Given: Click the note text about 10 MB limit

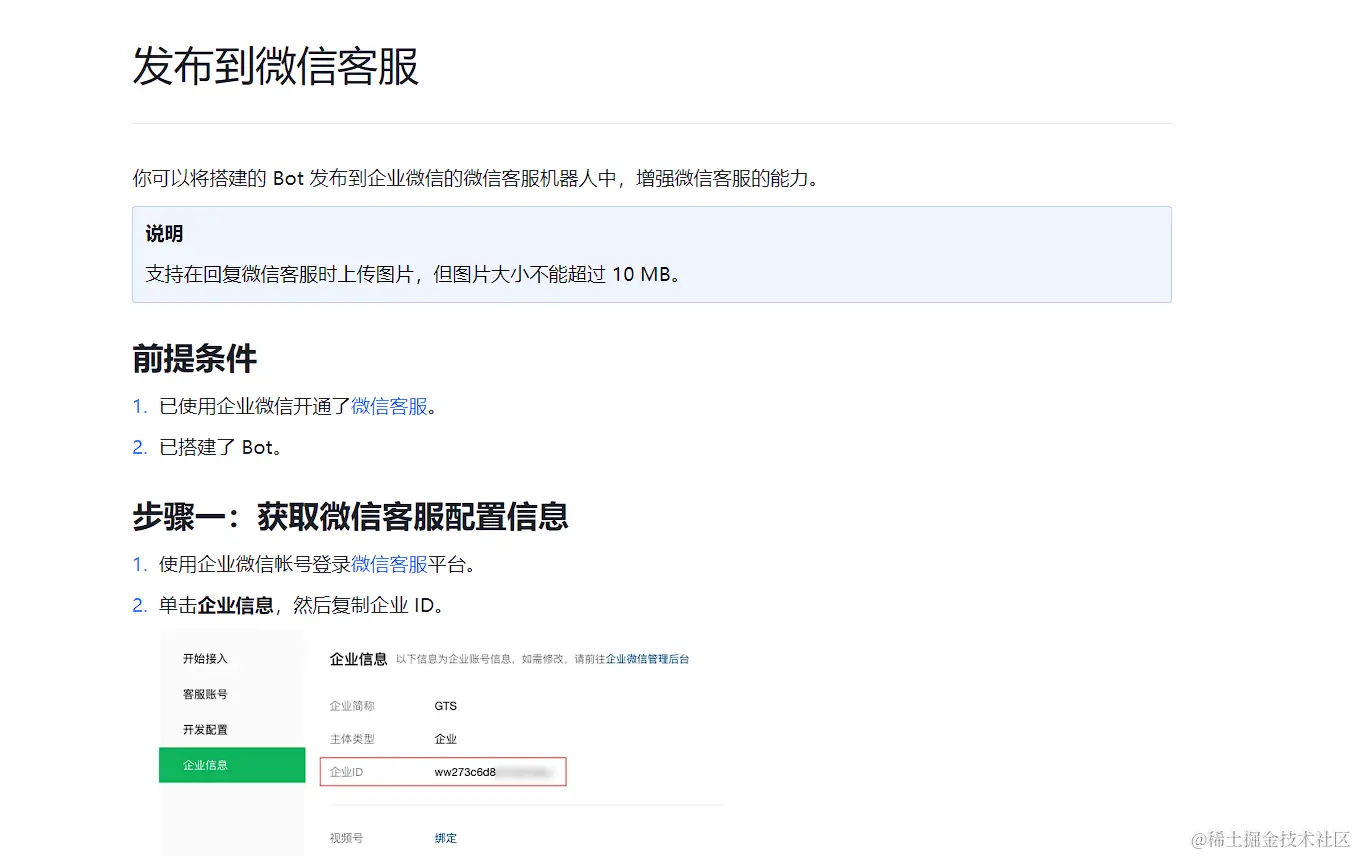Looking at the screenshot, I should (x=415, y=273).
